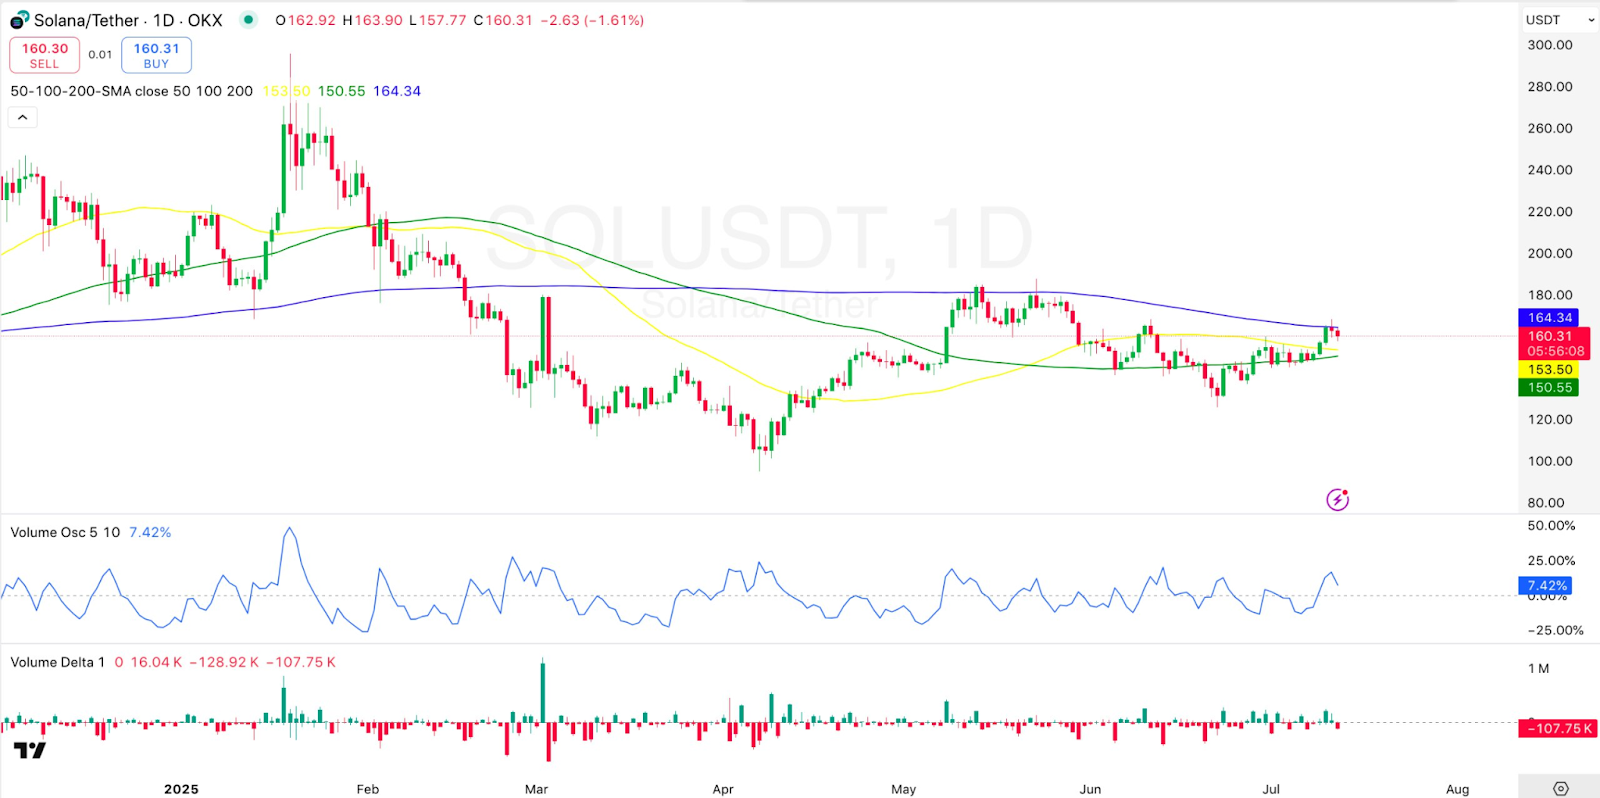Click the low value L157.77

click(x=438, y=20)
